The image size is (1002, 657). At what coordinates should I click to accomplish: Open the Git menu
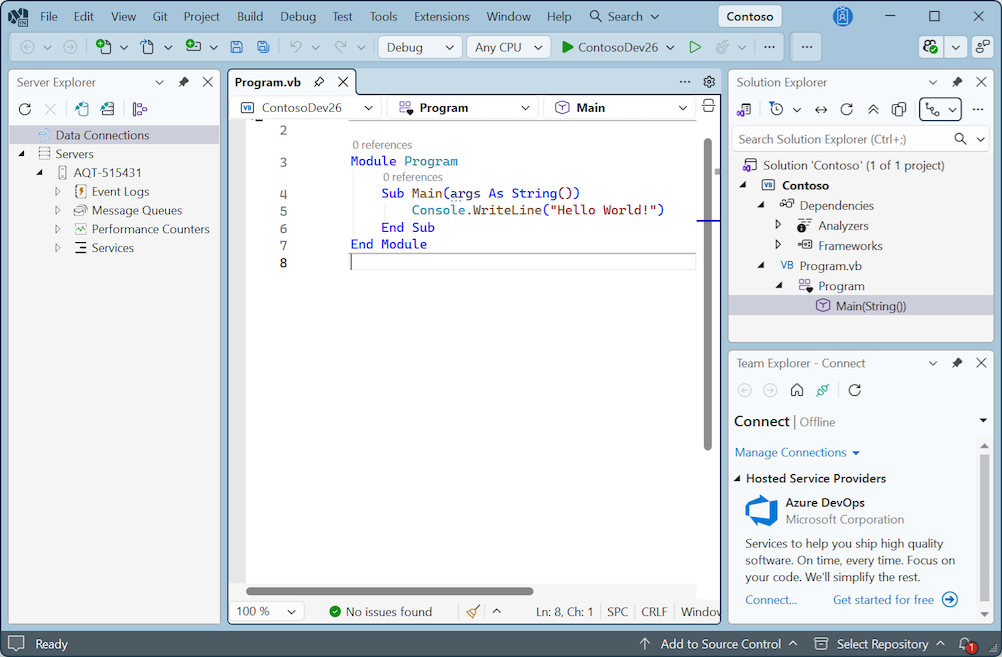pos(160,16)
